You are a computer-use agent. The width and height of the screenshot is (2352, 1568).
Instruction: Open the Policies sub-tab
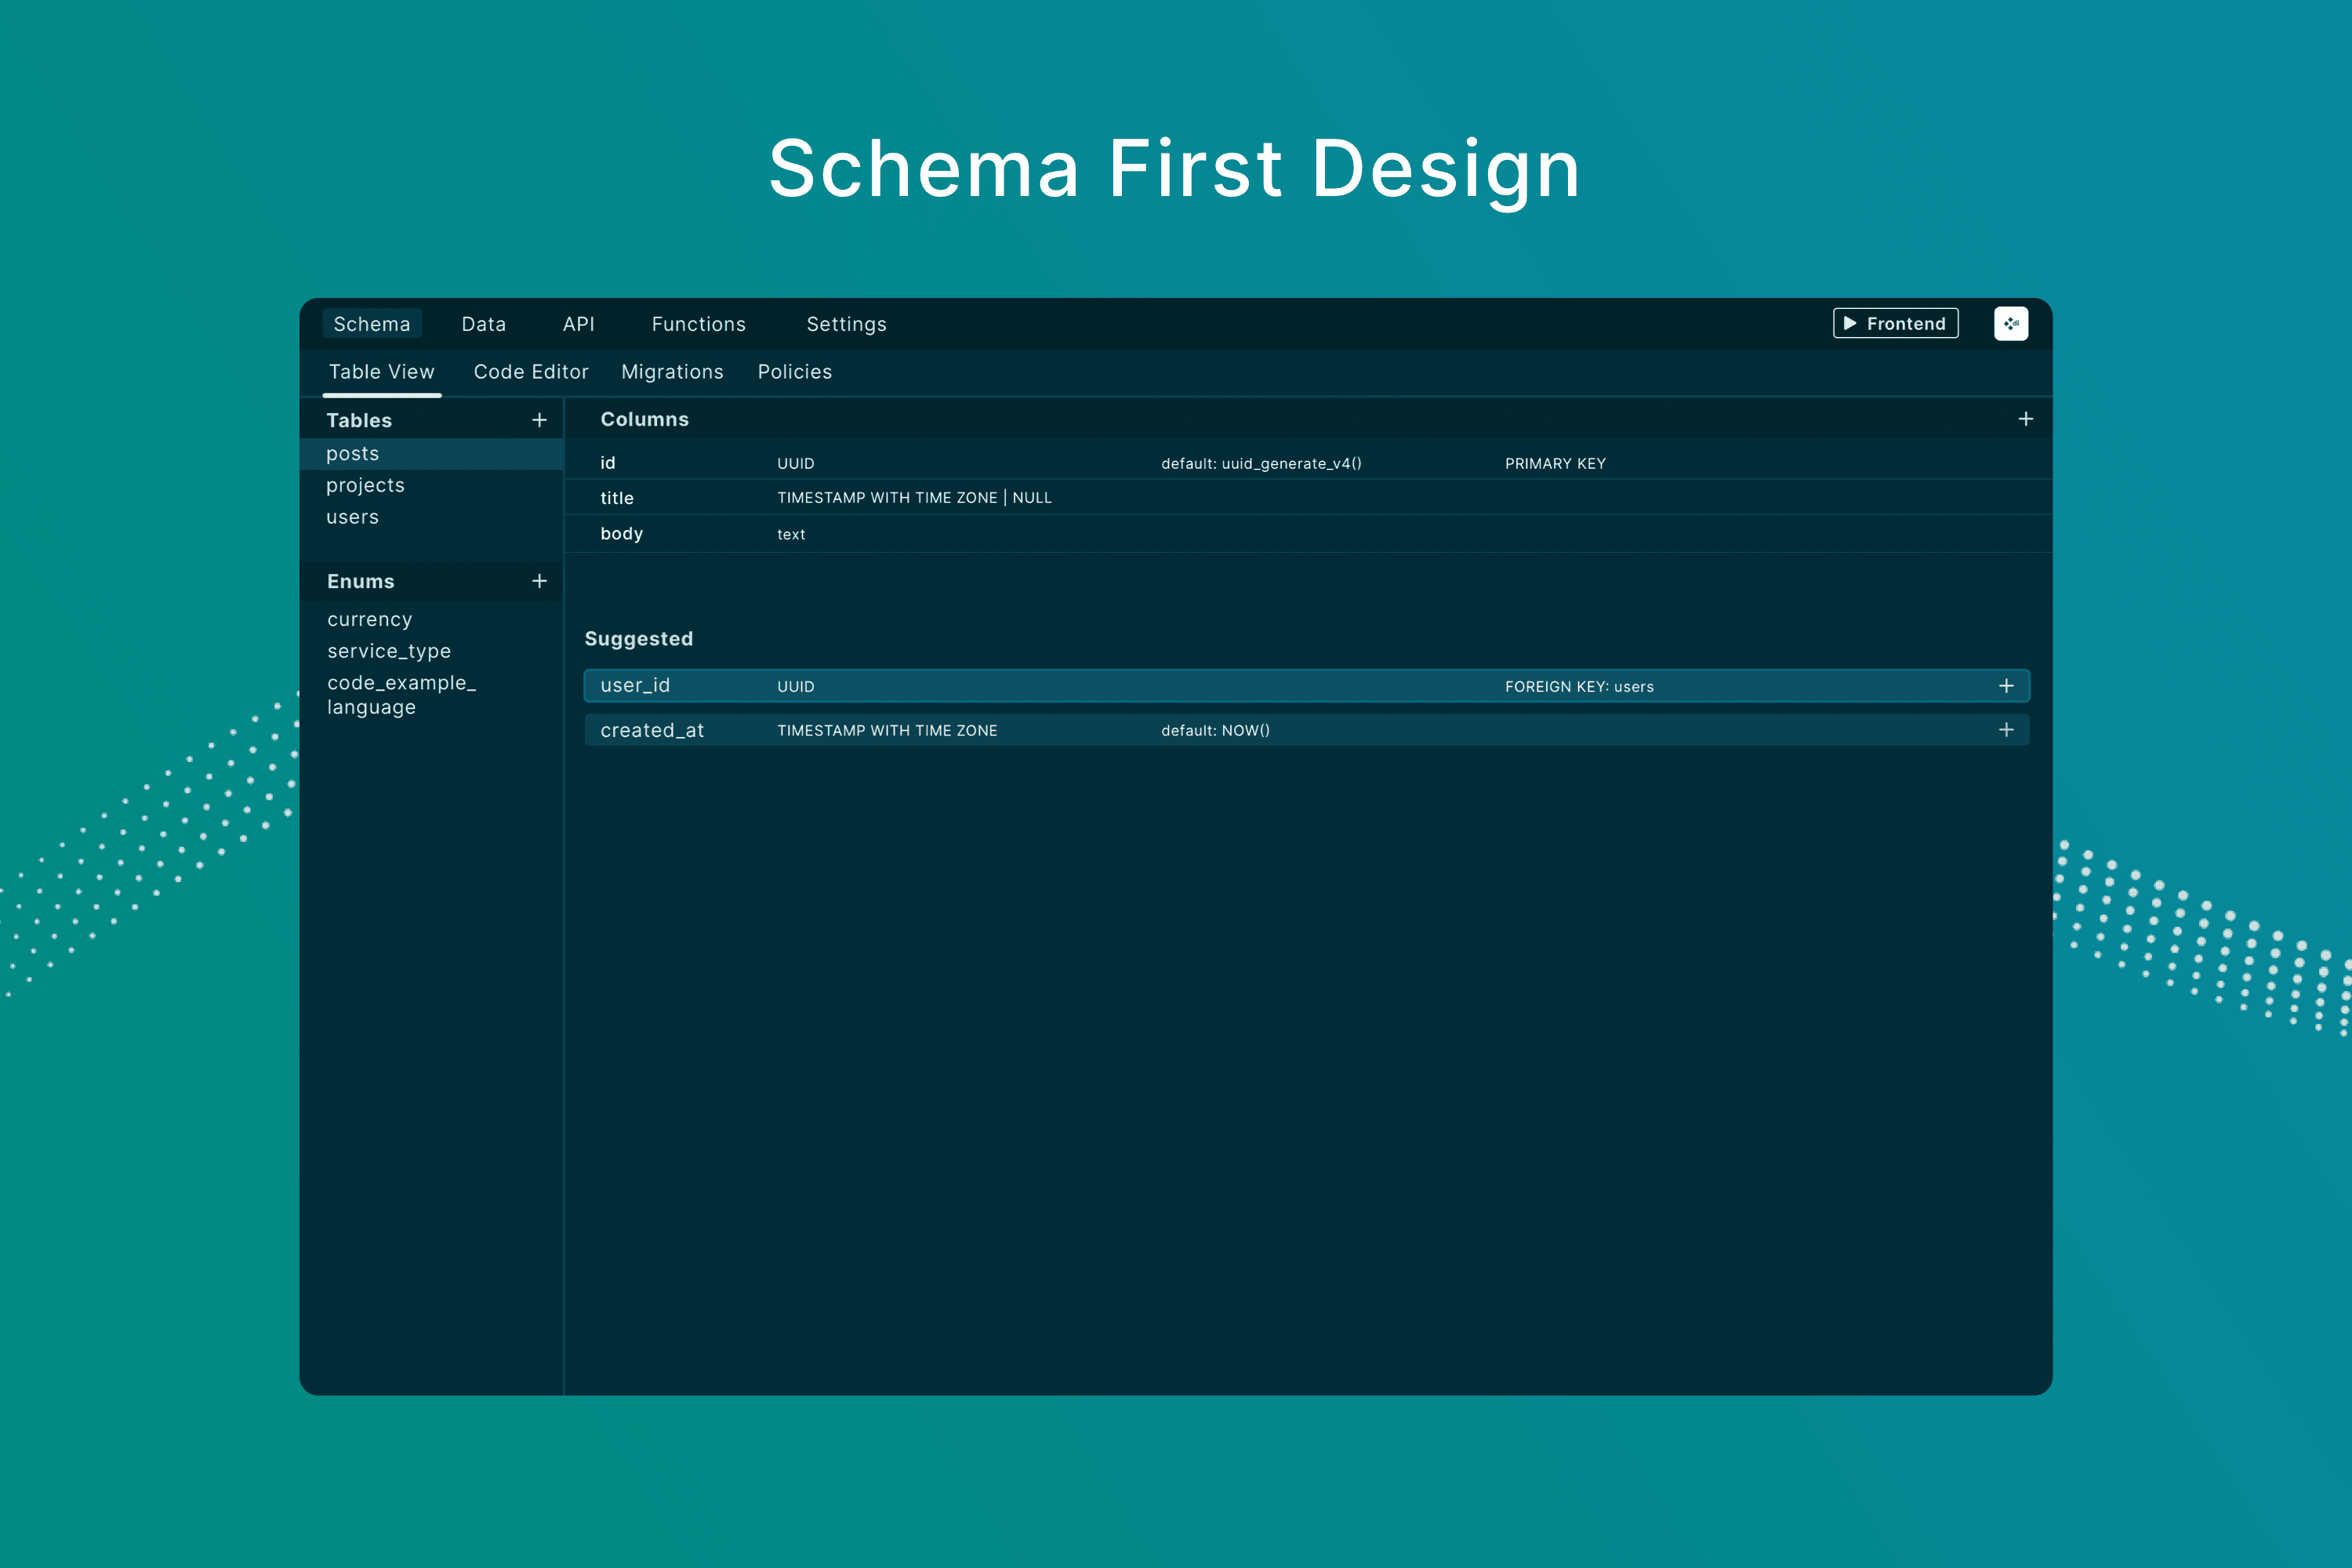click(794, 372)
